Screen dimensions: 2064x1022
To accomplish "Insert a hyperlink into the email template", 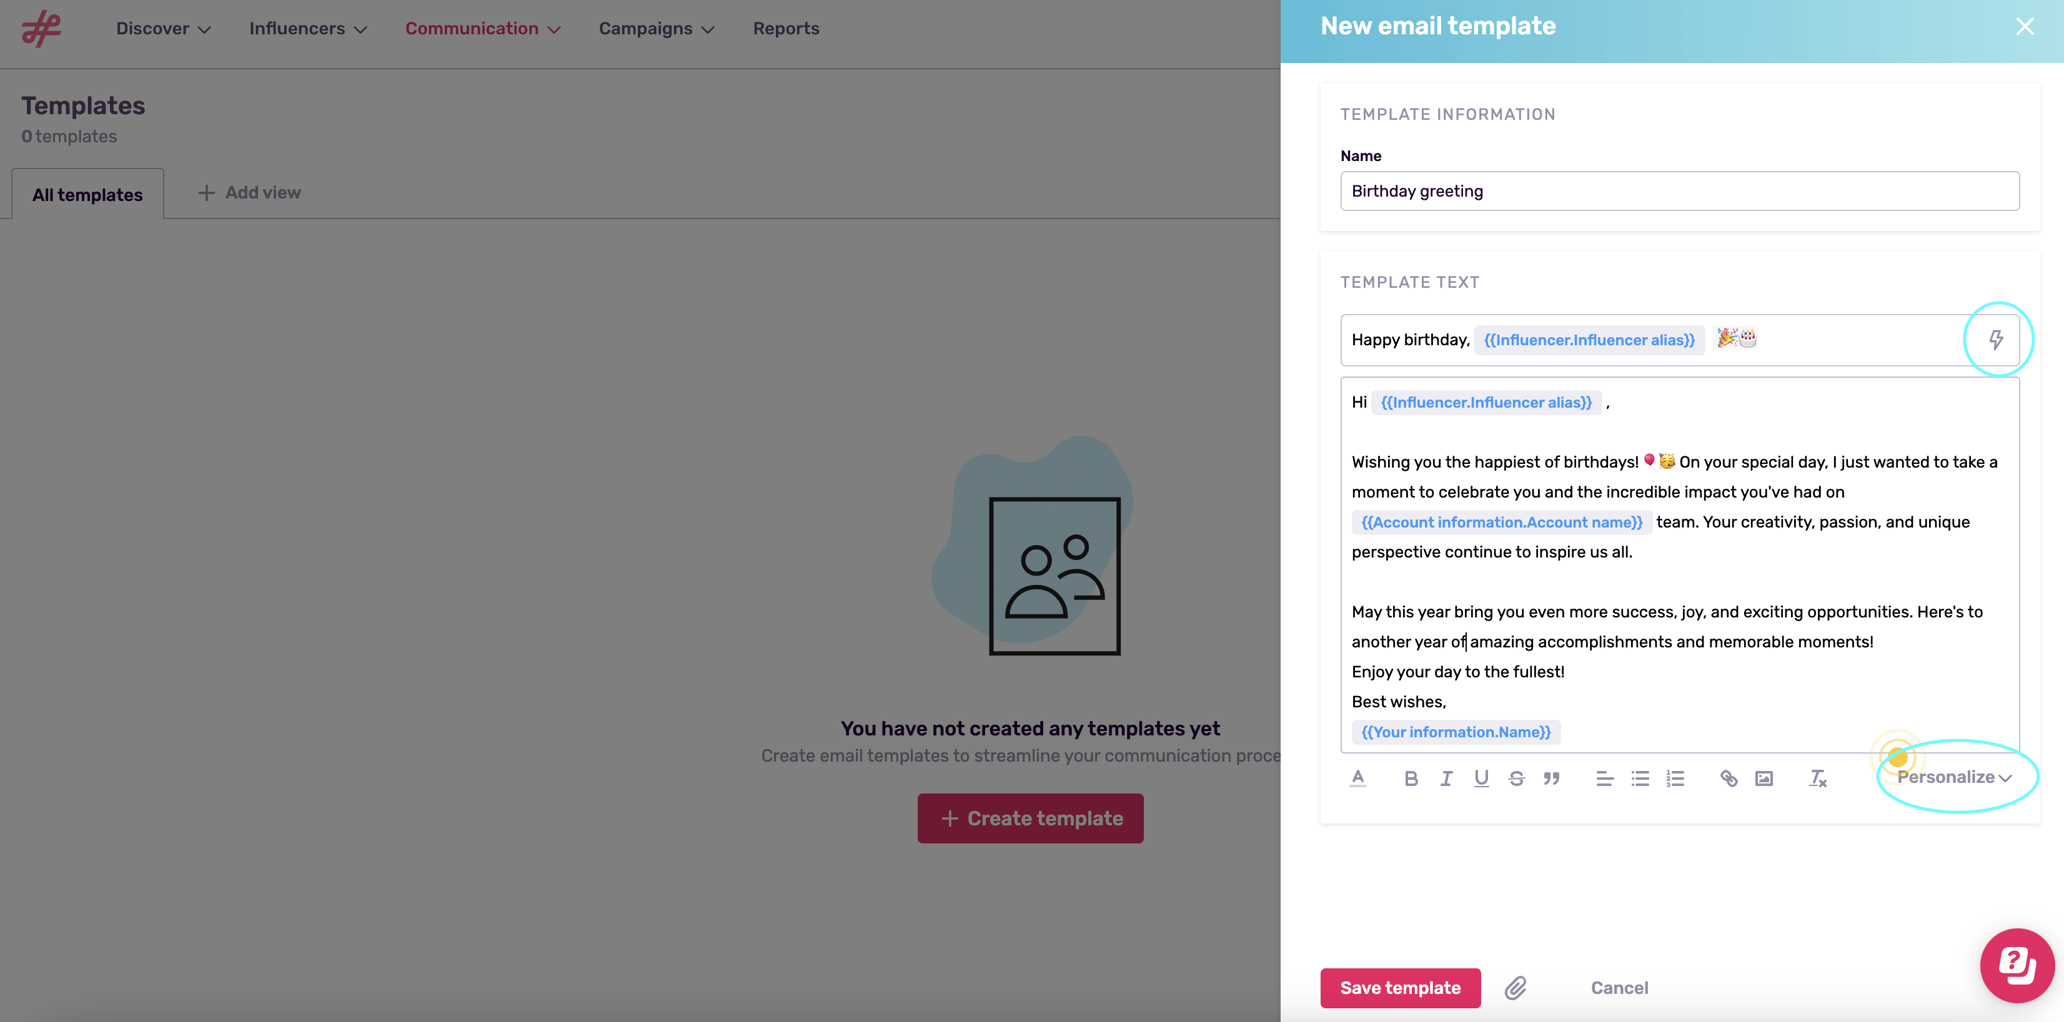I will [x=1729, y=778].
